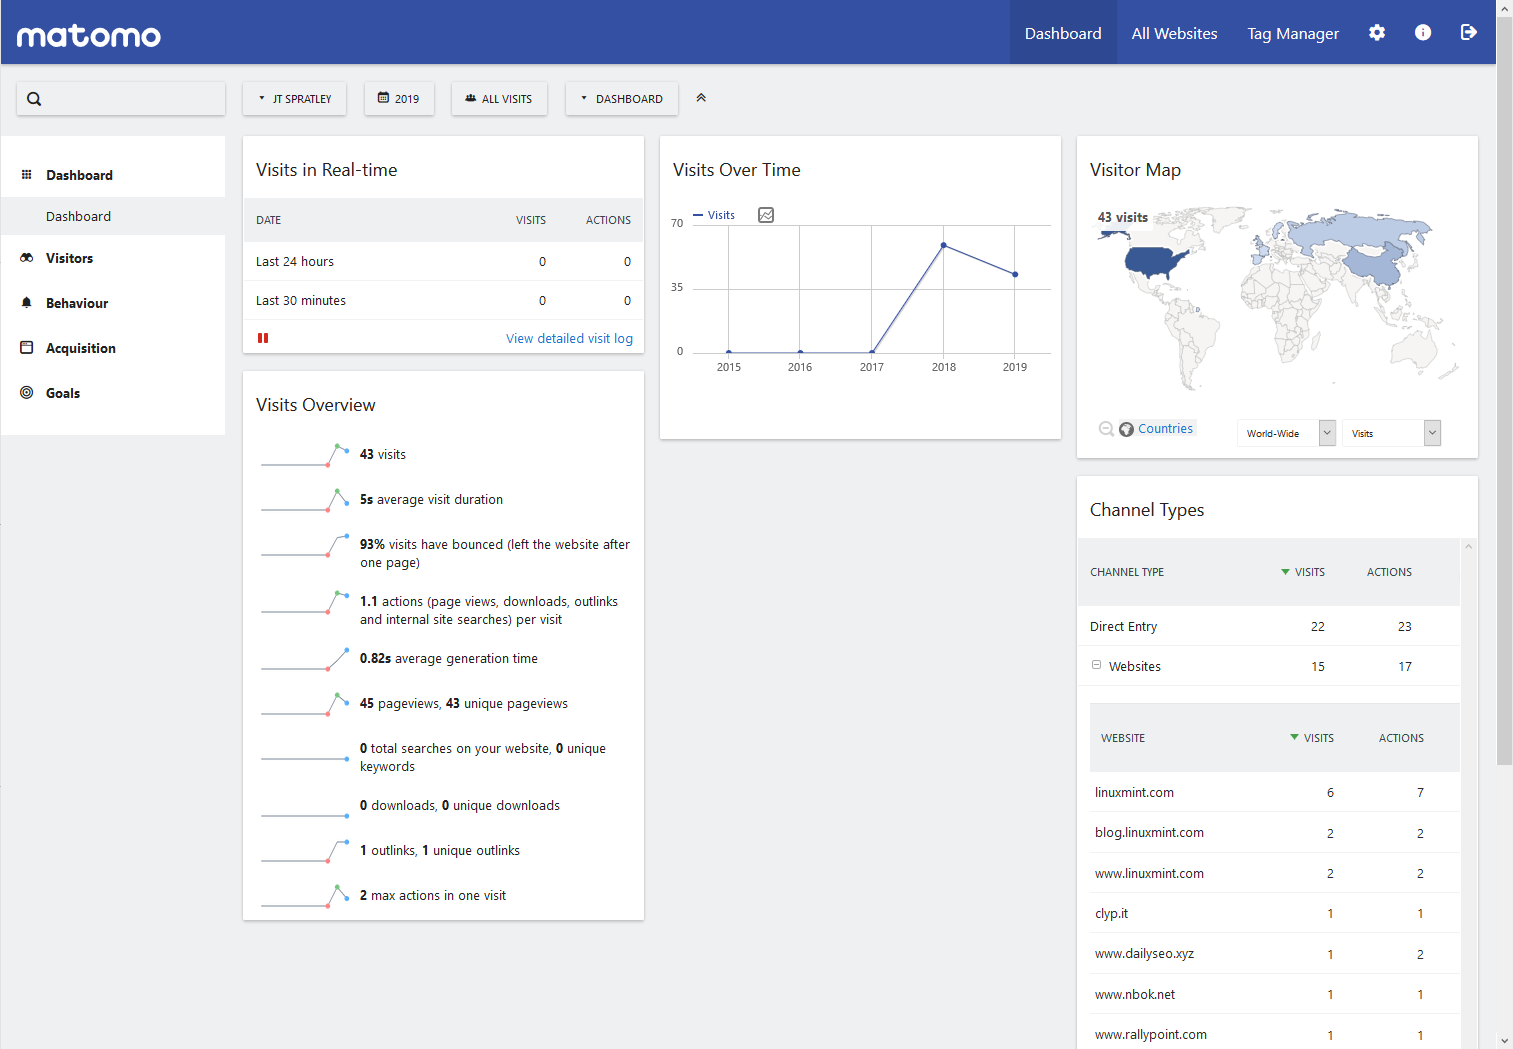The image size is (1513, 1049).
Task: Click the View detailed visit log link
Action: (x=569, y=339)
